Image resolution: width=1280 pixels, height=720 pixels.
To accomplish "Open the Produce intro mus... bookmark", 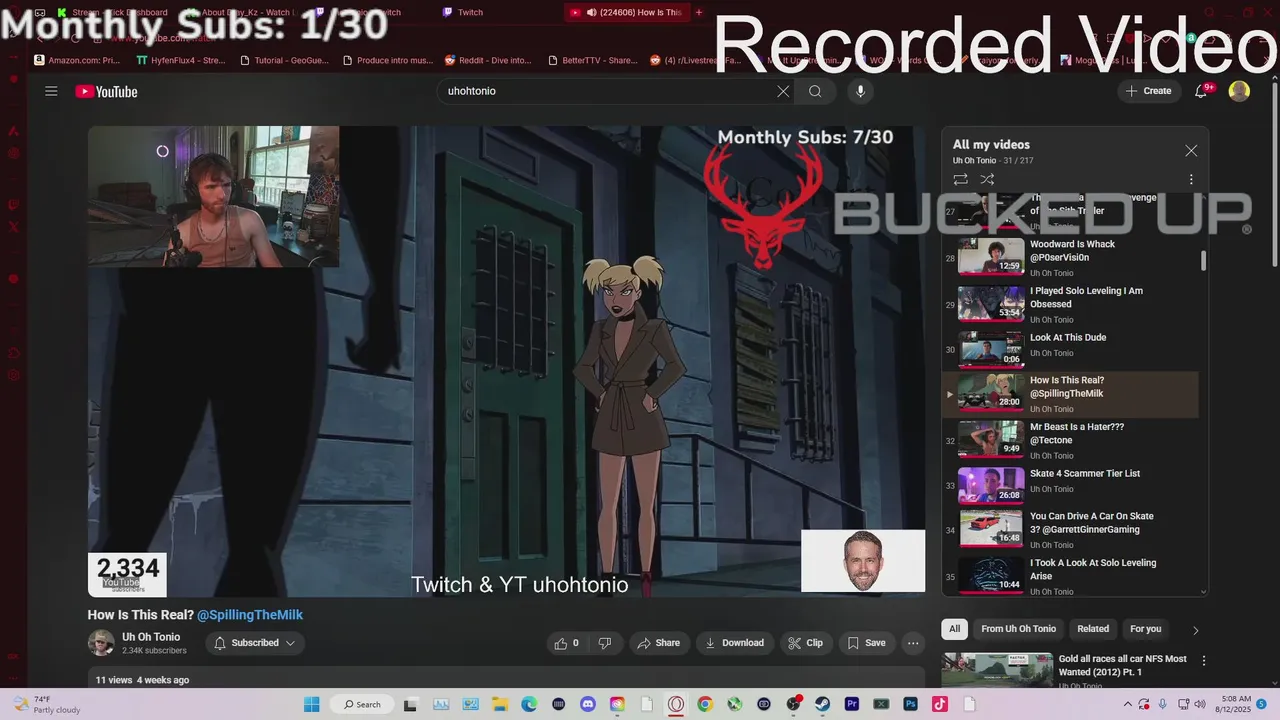I will (388, 60).
